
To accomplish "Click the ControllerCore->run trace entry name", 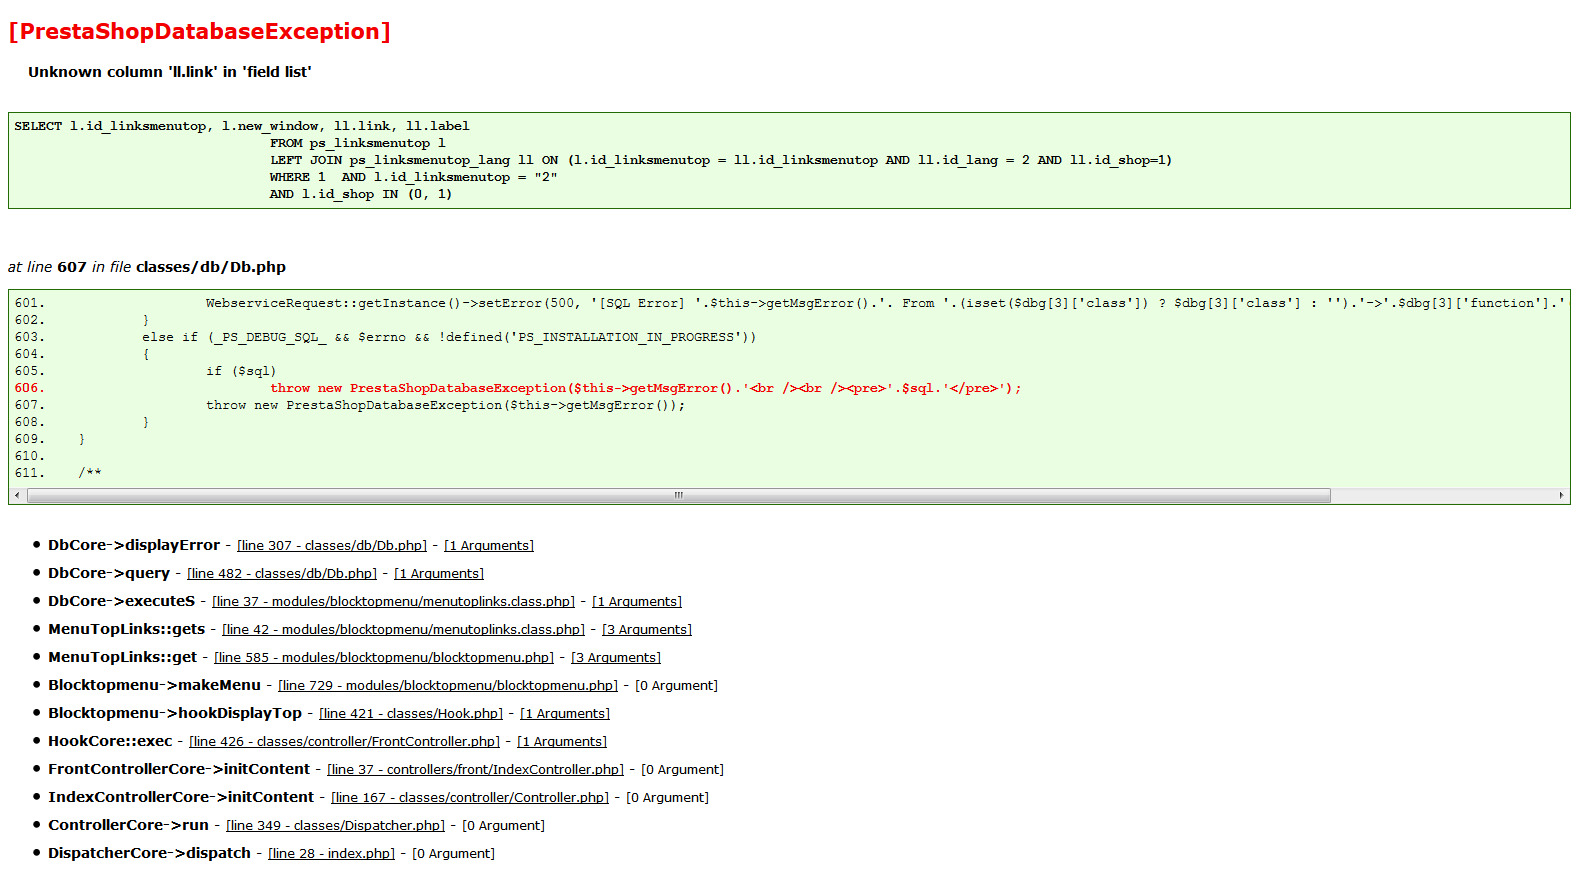I will (x=129, y=825).
